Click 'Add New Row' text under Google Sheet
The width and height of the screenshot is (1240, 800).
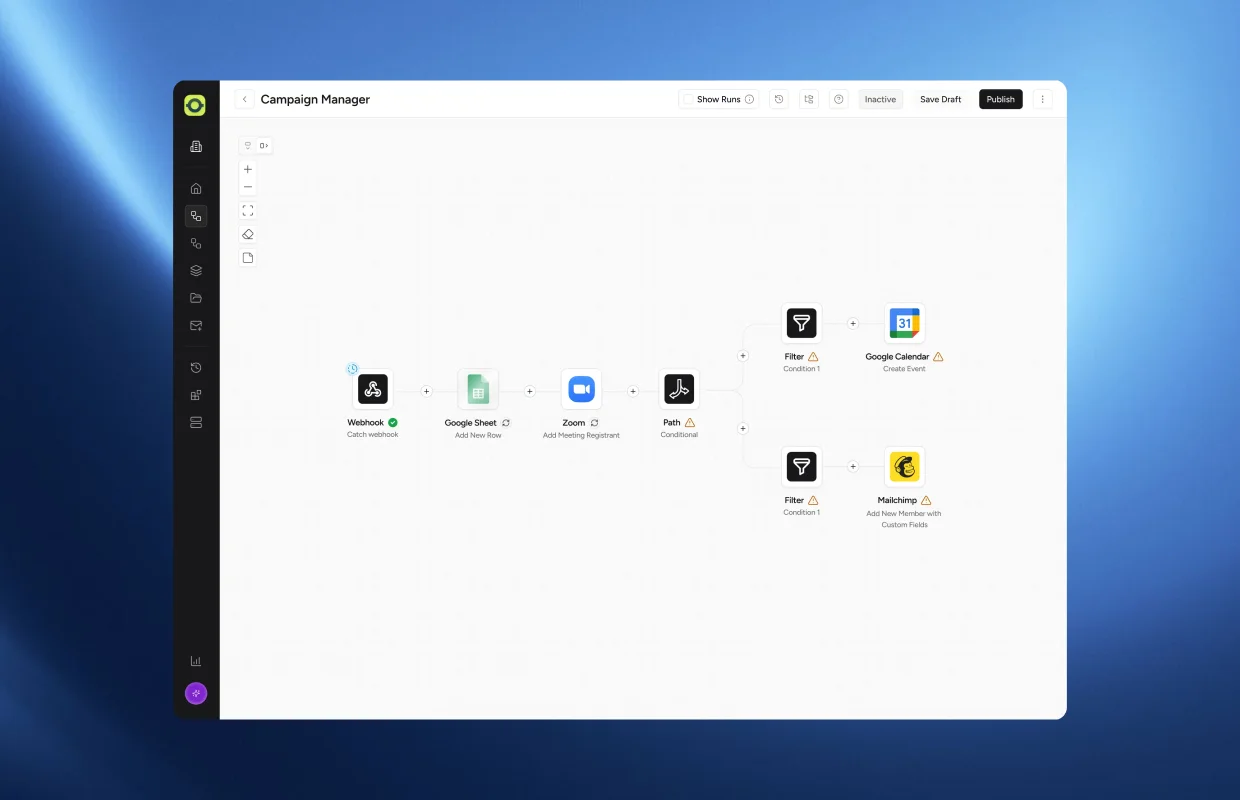(478, 436)
